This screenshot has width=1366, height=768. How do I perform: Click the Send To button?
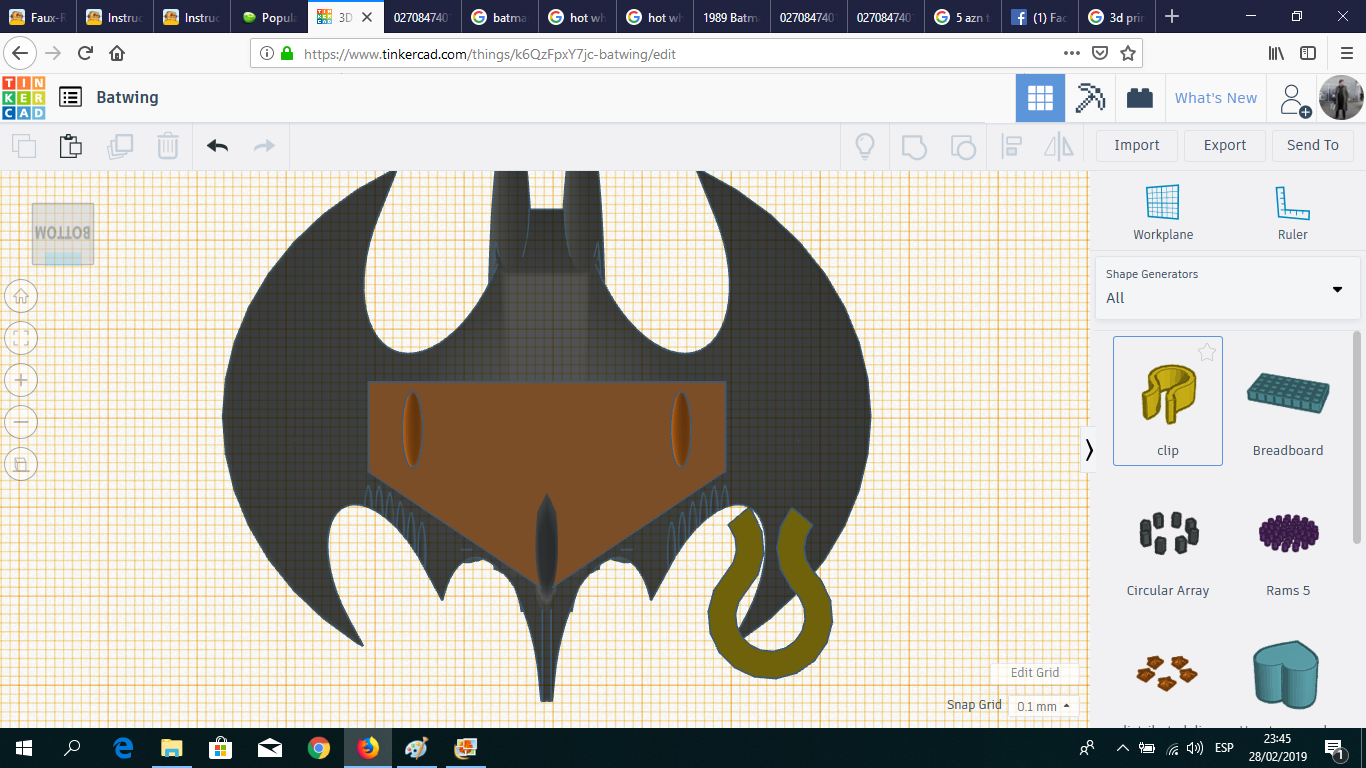(1313, 145)
